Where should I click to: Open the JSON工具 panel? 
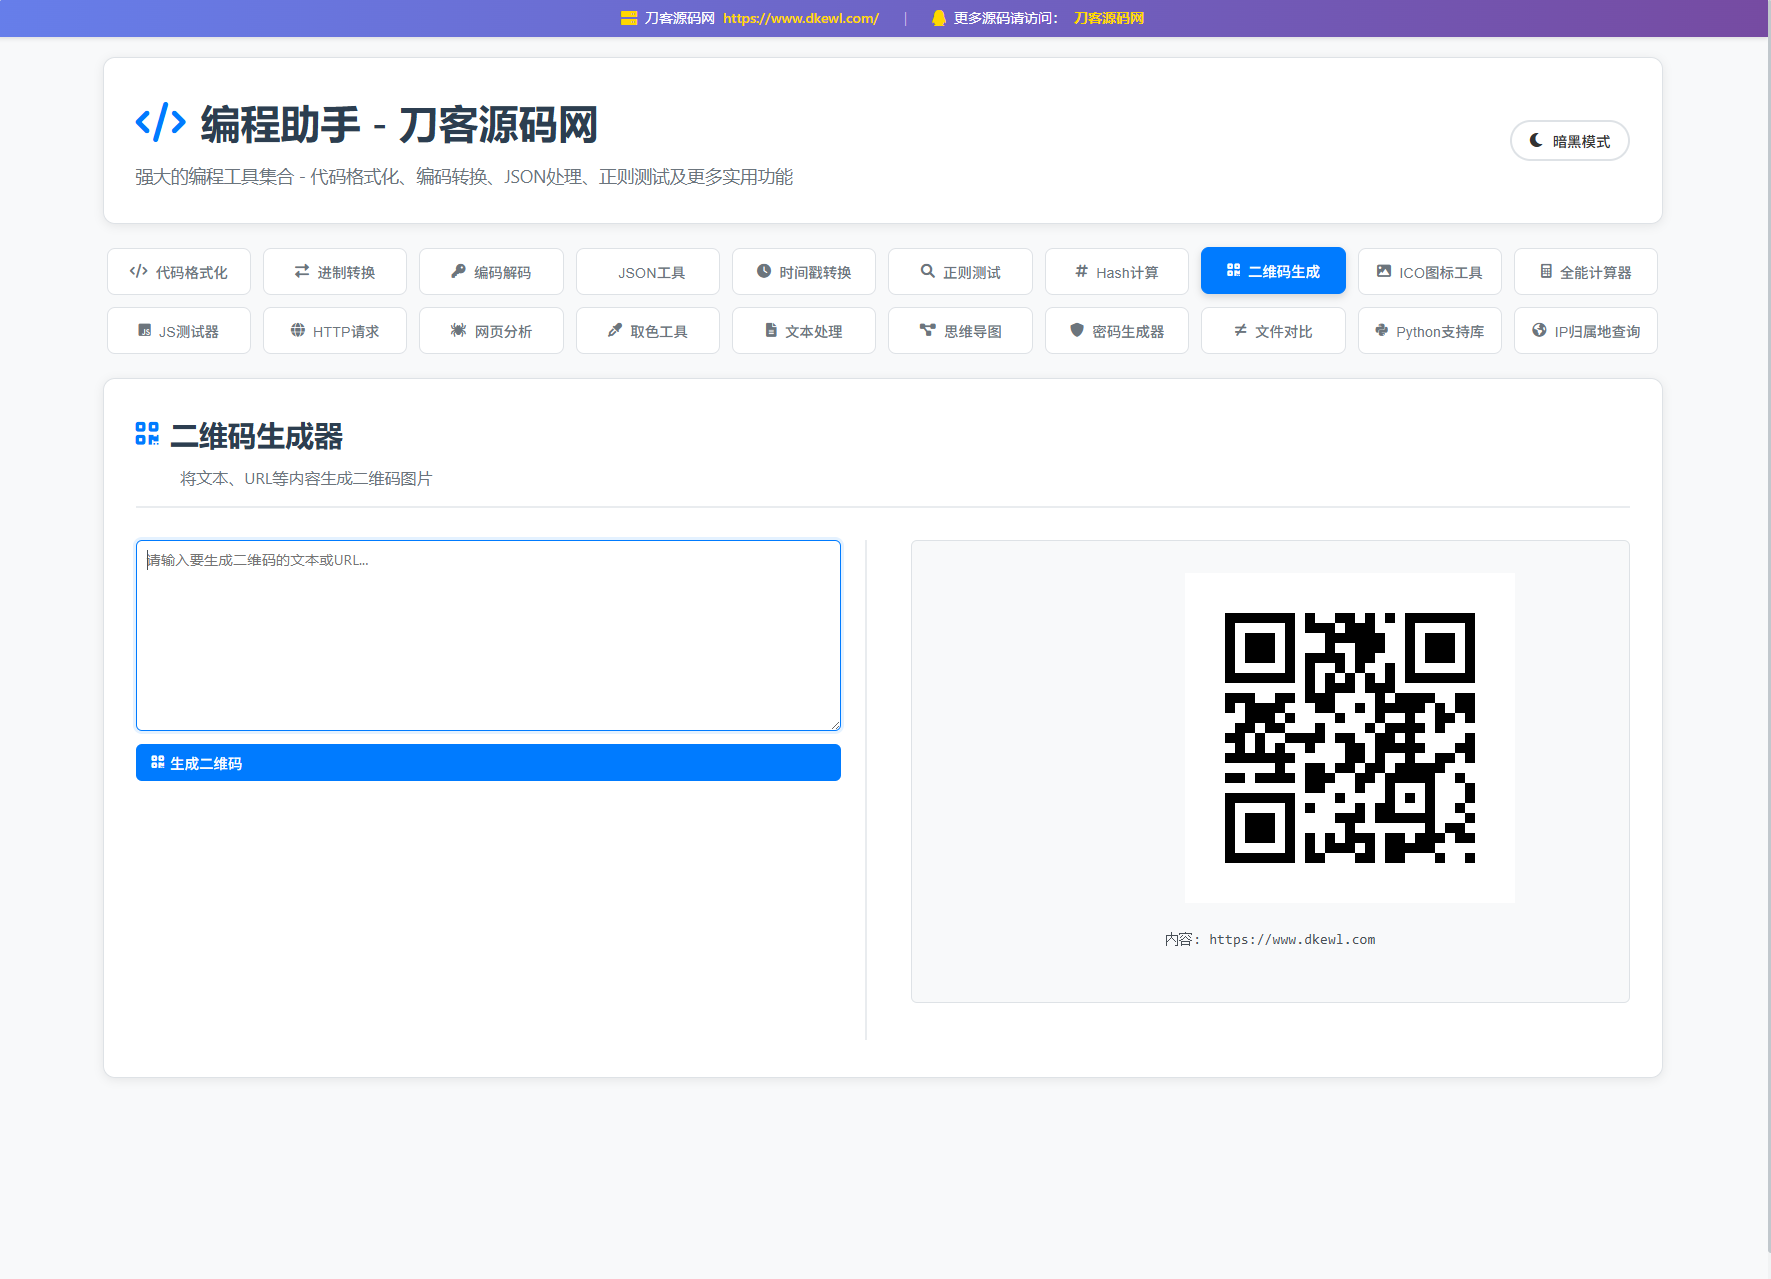tap(647, 271)
